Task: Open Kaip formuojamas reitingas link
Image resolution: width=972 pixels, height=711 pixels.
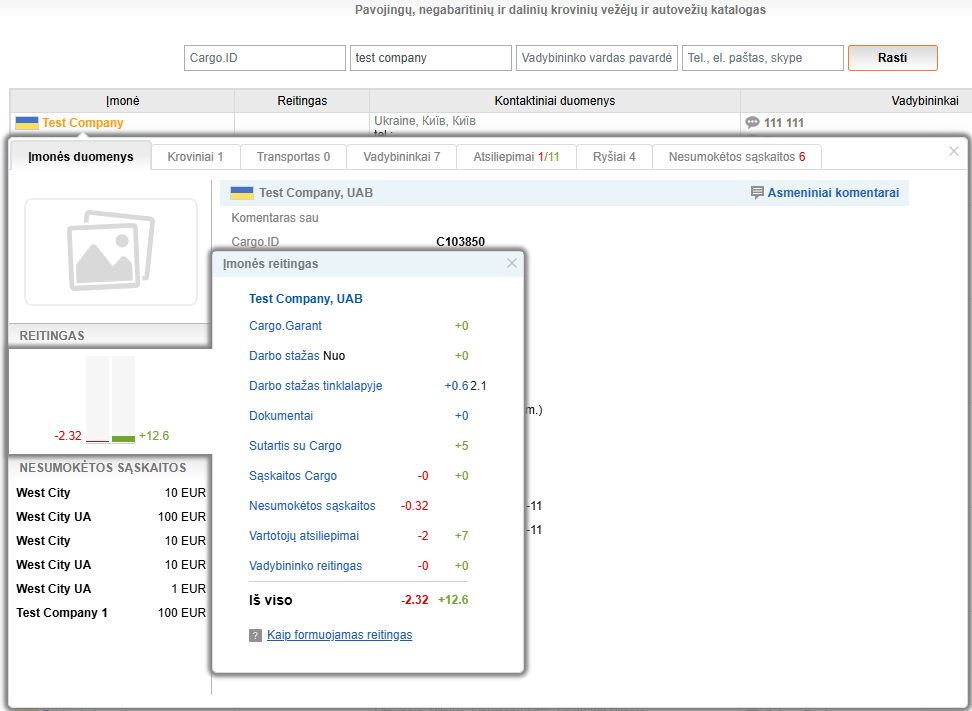Action: [339, 635]
